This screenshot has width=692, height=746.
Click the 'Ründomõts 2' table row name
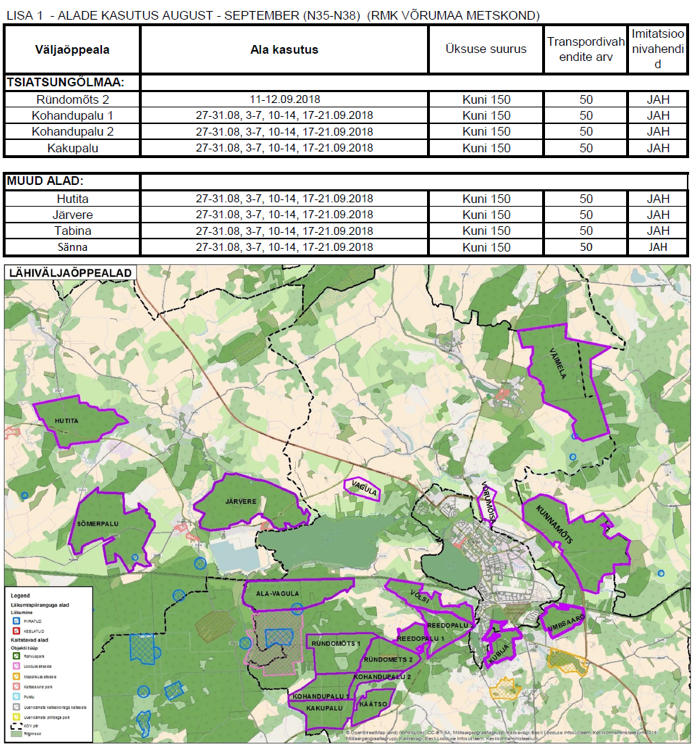click(x=72, y=99)
